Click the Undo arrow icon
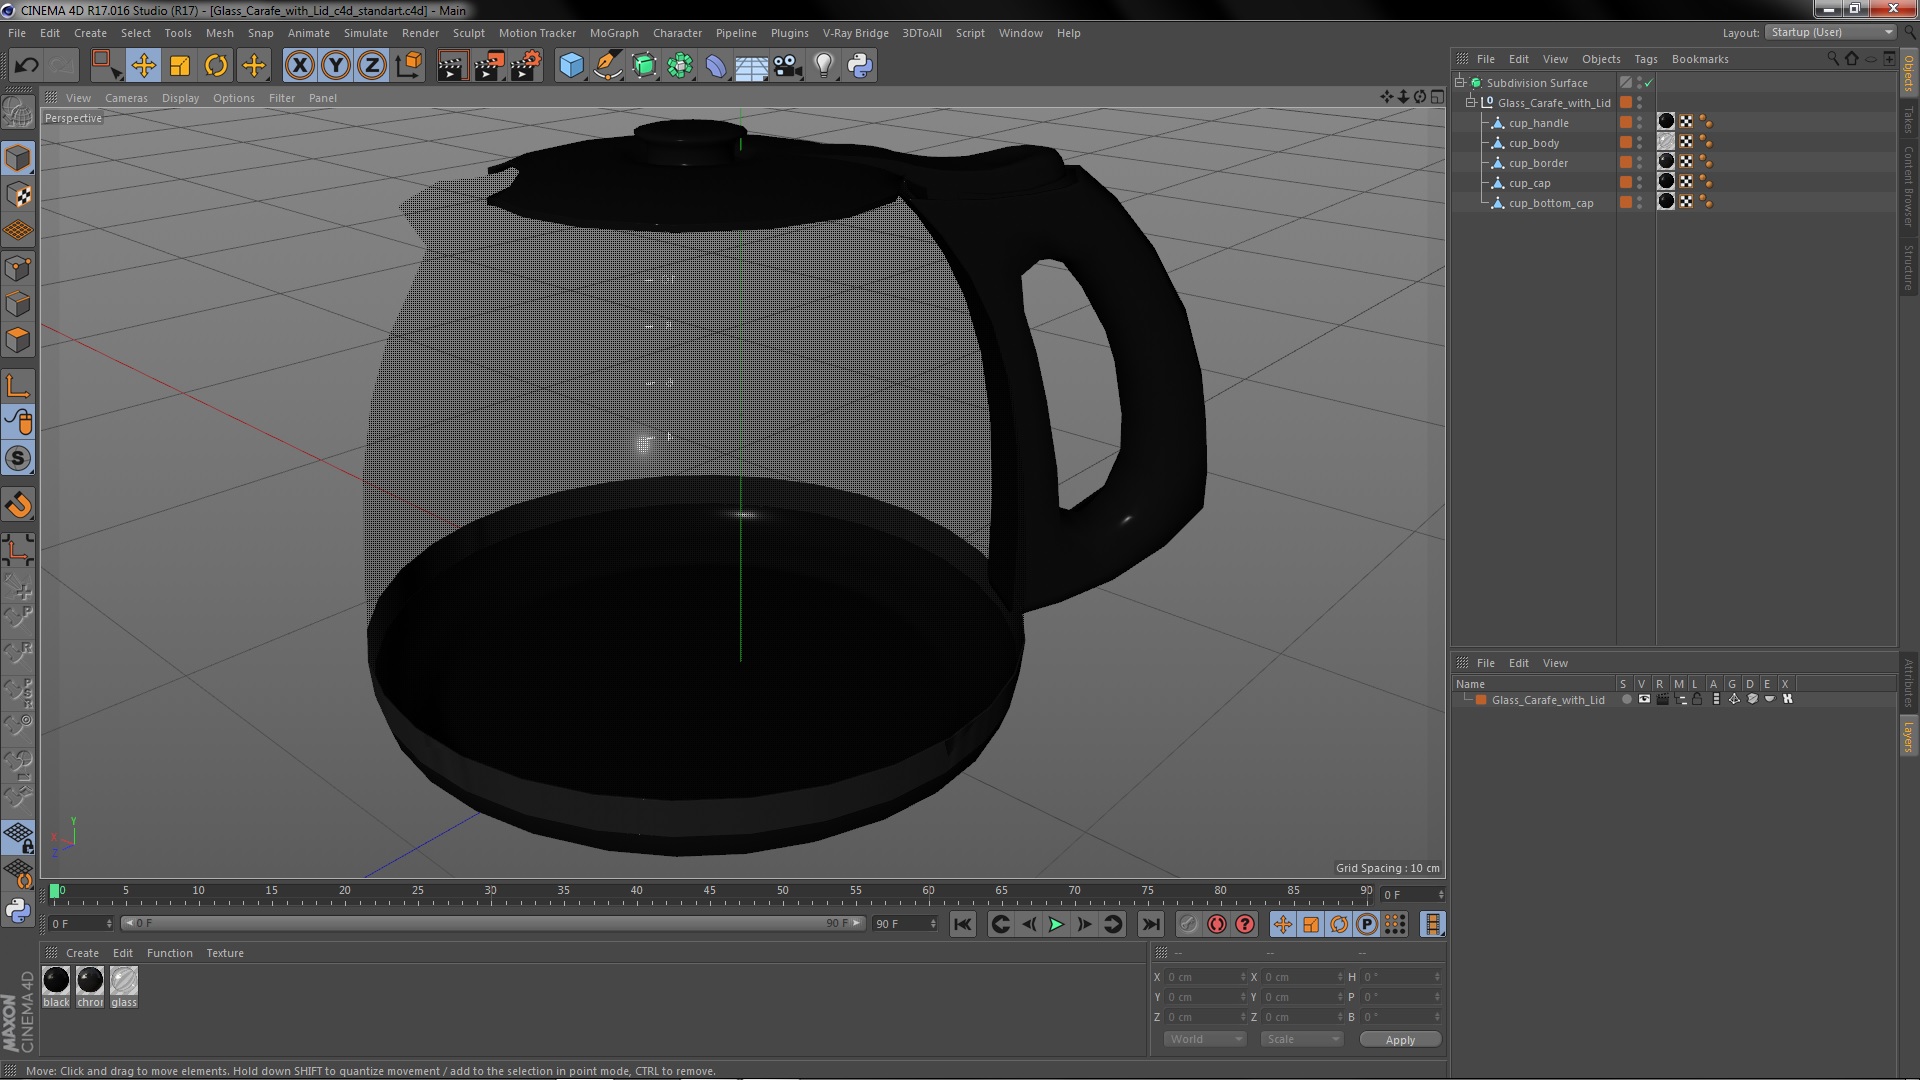This screenshot has width=1920, height=1080. (27, 66)
